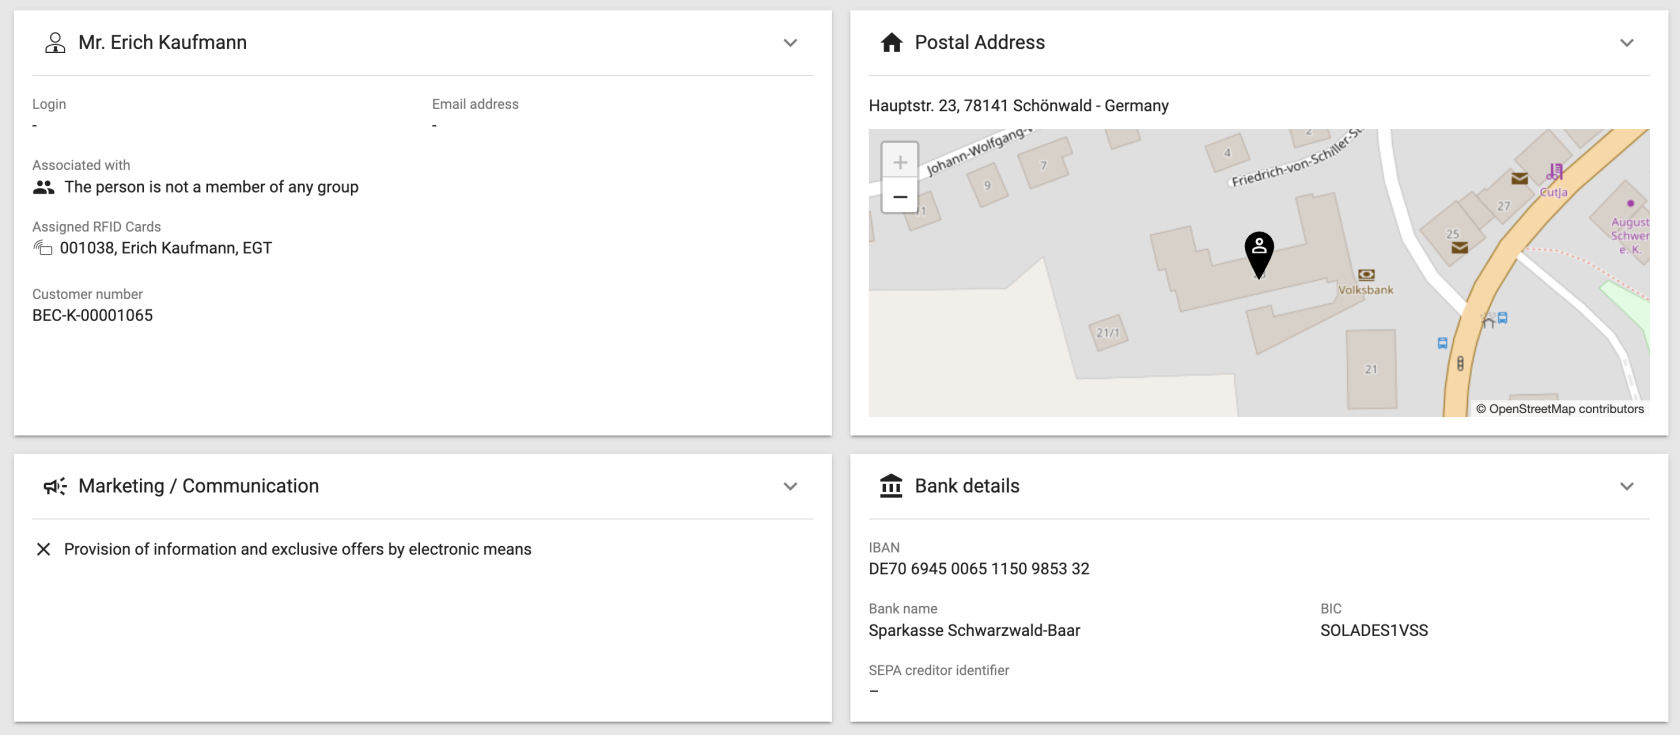The width and height of the screenshot is (1680, 735).
Task: Click the BIC value SOLADES1VSS
Action: click(x=1374, y=630)
